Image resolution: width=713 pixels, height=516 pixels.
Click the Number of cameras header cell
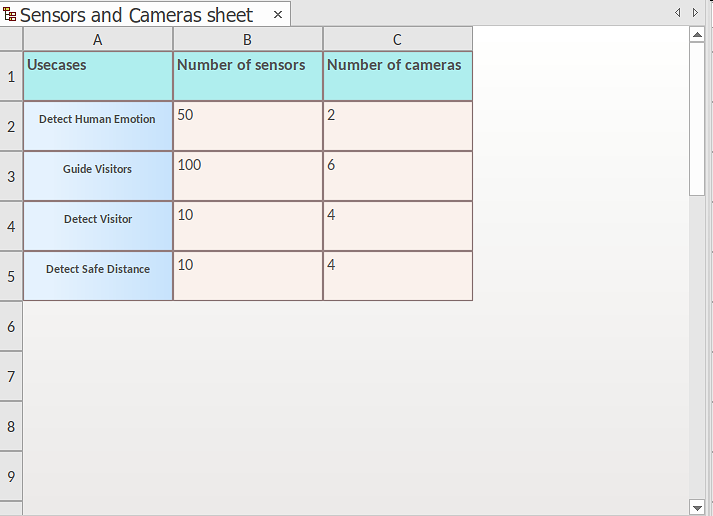tap(397, 76)
